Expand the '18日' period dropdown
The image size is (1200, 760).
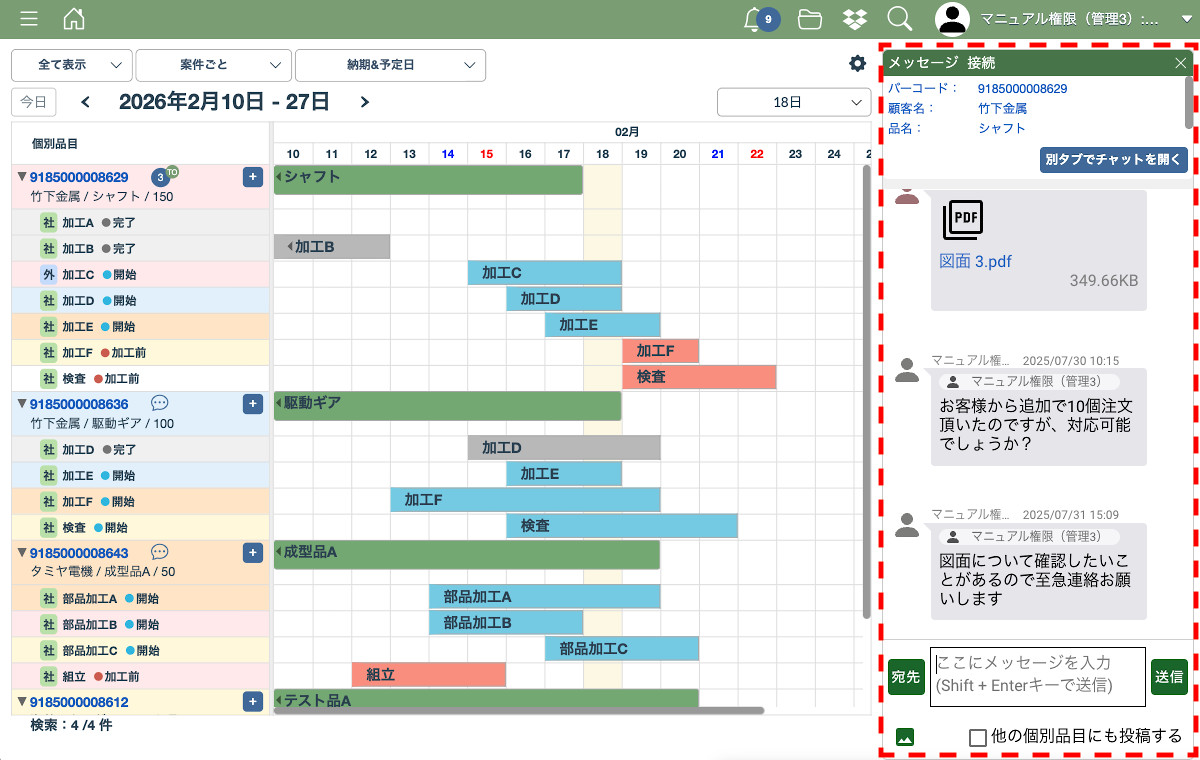(793, 102)
